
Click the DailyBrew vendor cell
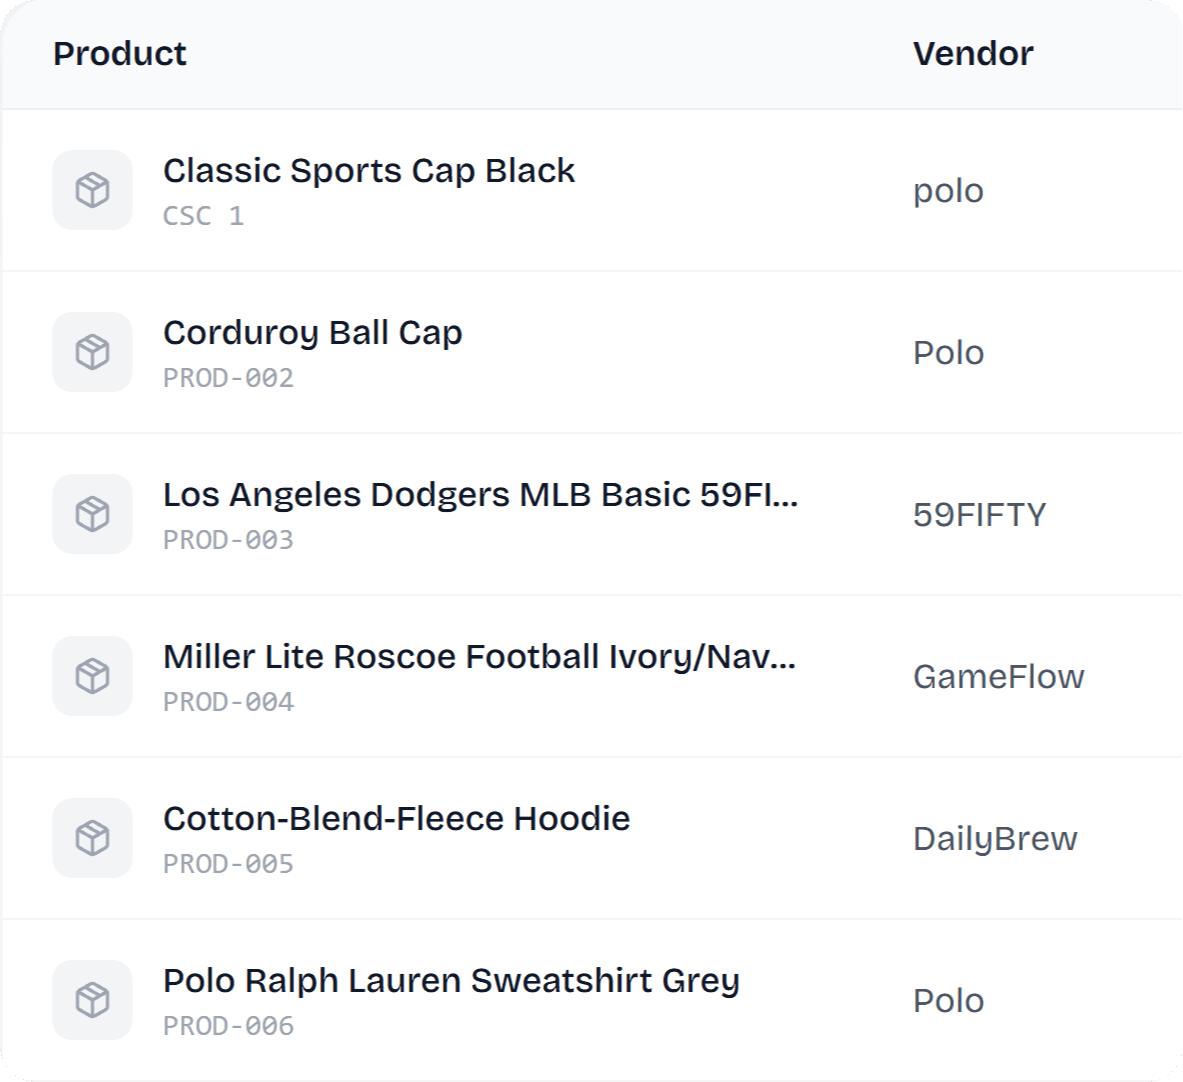[995, 839]
